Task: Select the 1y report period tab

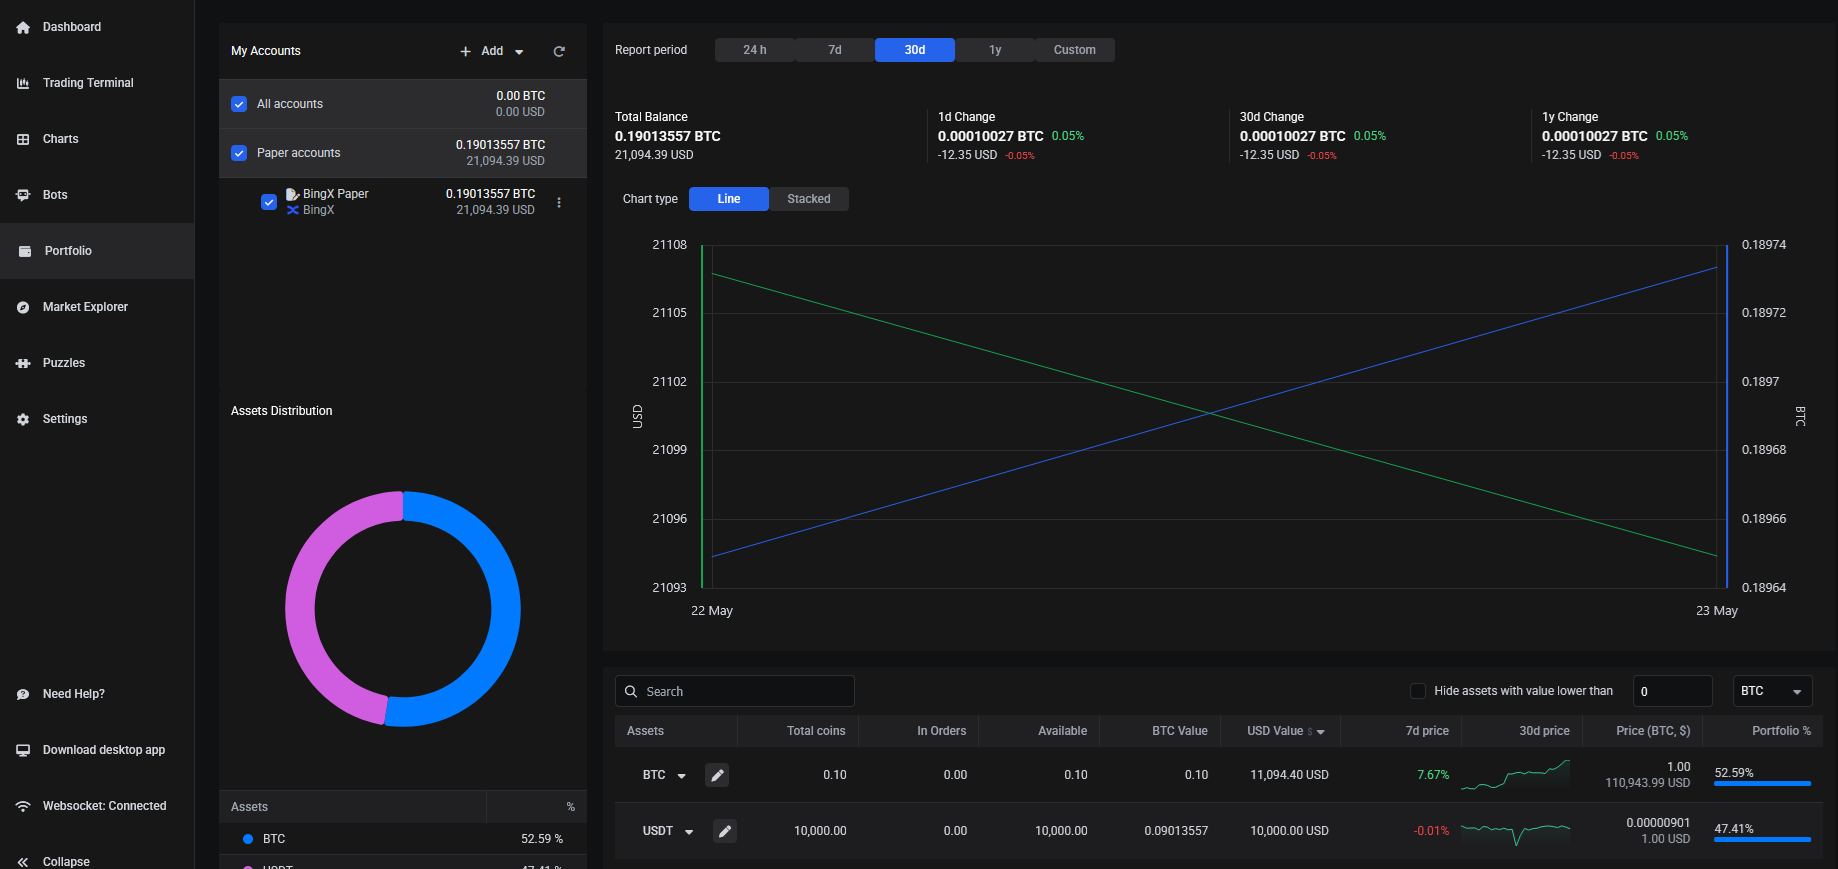Action: coord(995,50)
